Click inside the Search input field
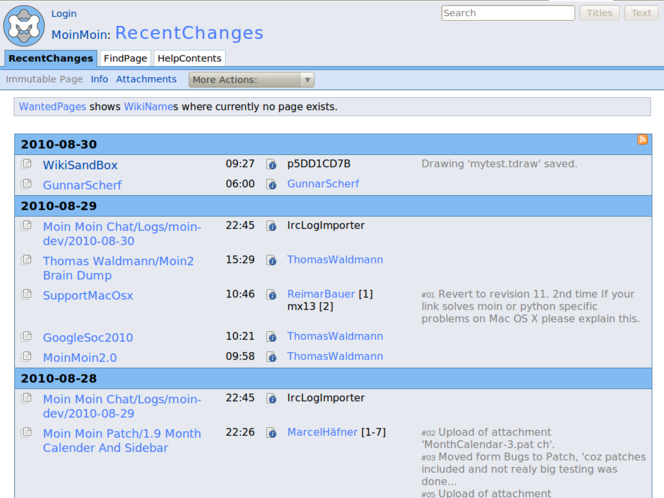Screen dimensions: 664x498 [507, 13]
